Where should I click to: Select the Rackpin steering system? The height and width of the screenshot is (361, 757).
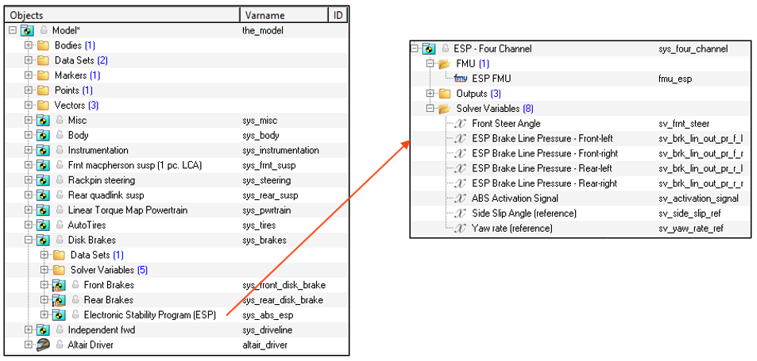(x=101, y=180)
